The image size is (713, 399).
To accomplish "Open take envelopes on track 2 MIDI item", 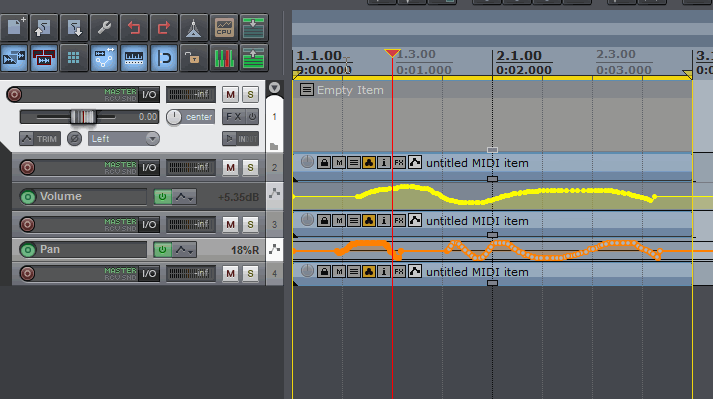I will pyautogui.click(x=414, y=162).
